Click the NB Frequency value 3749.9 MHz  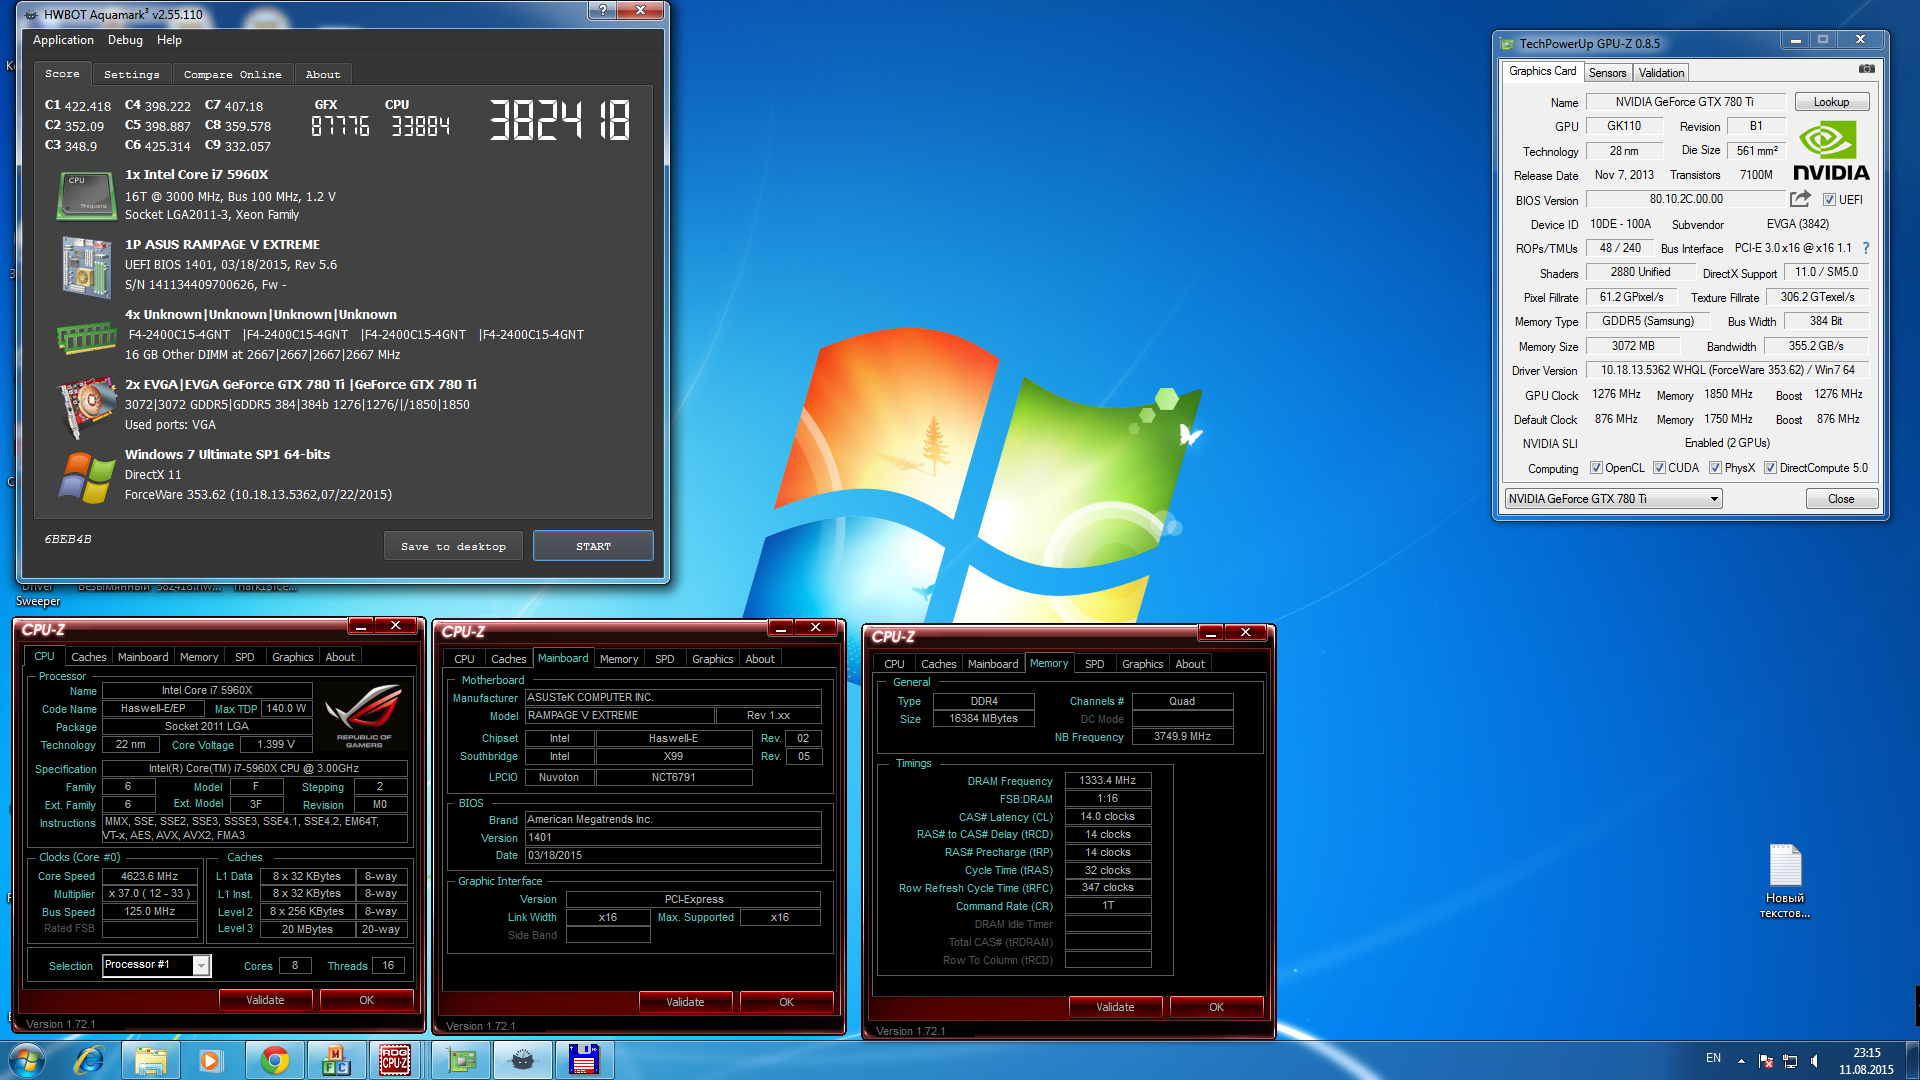click(1182, 736)
